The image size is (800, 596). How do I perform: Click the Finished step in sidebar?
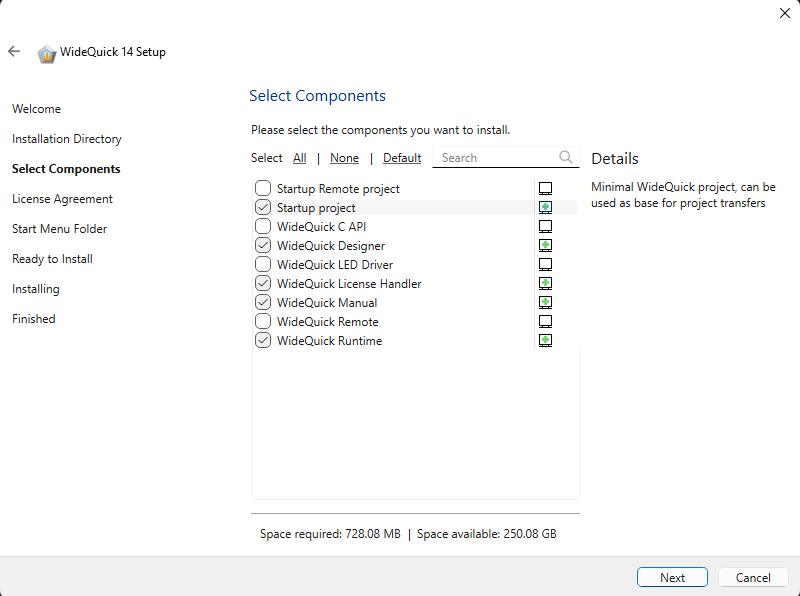point(34,319)
